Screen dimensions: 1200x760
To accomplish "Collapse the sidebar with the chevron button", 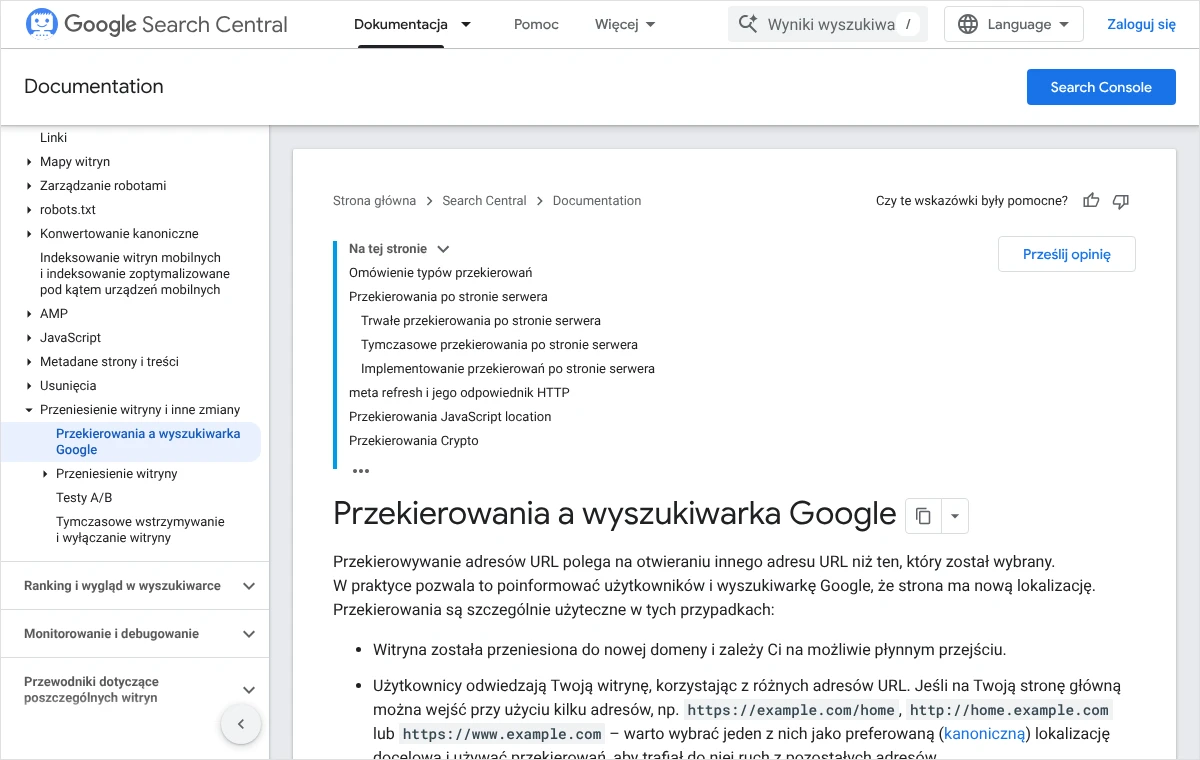I will point(241,724).
